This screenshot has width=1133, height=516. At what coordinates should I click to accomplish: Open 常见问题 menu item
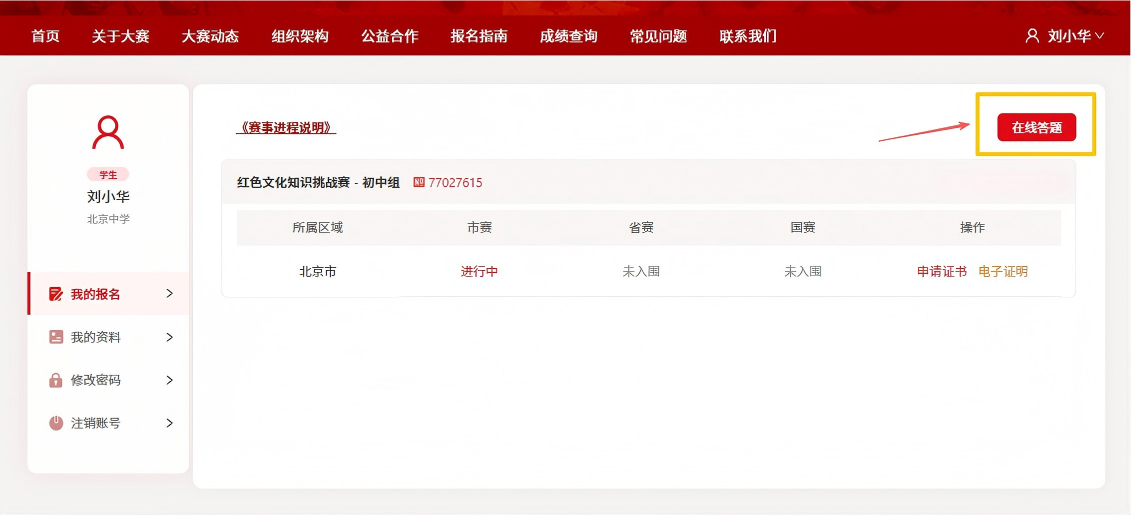point(658,36)
